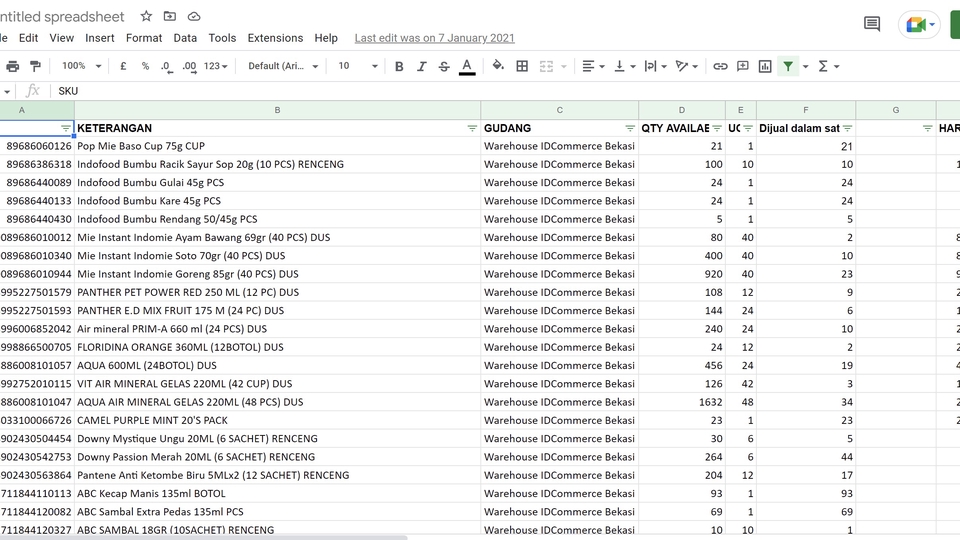
Task: Open the Tools menu
Action: [x=222, y=38]
